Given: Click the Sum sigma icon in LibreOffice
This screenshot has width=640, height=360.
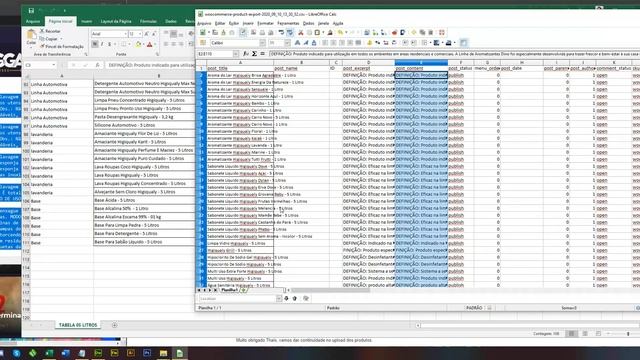Looking at the screenshot, I should (254, 53).
